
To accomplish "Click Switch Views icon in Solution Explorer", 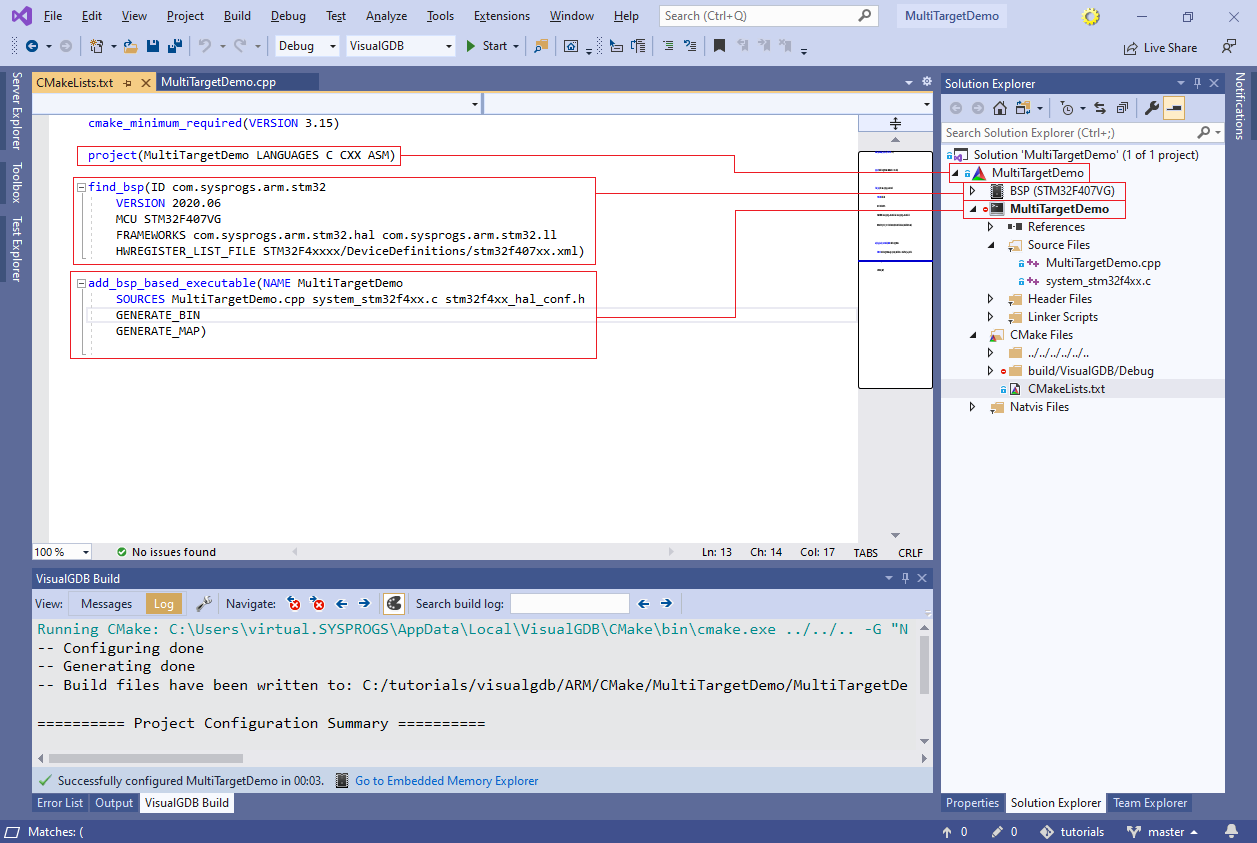I will point(1023,108).
